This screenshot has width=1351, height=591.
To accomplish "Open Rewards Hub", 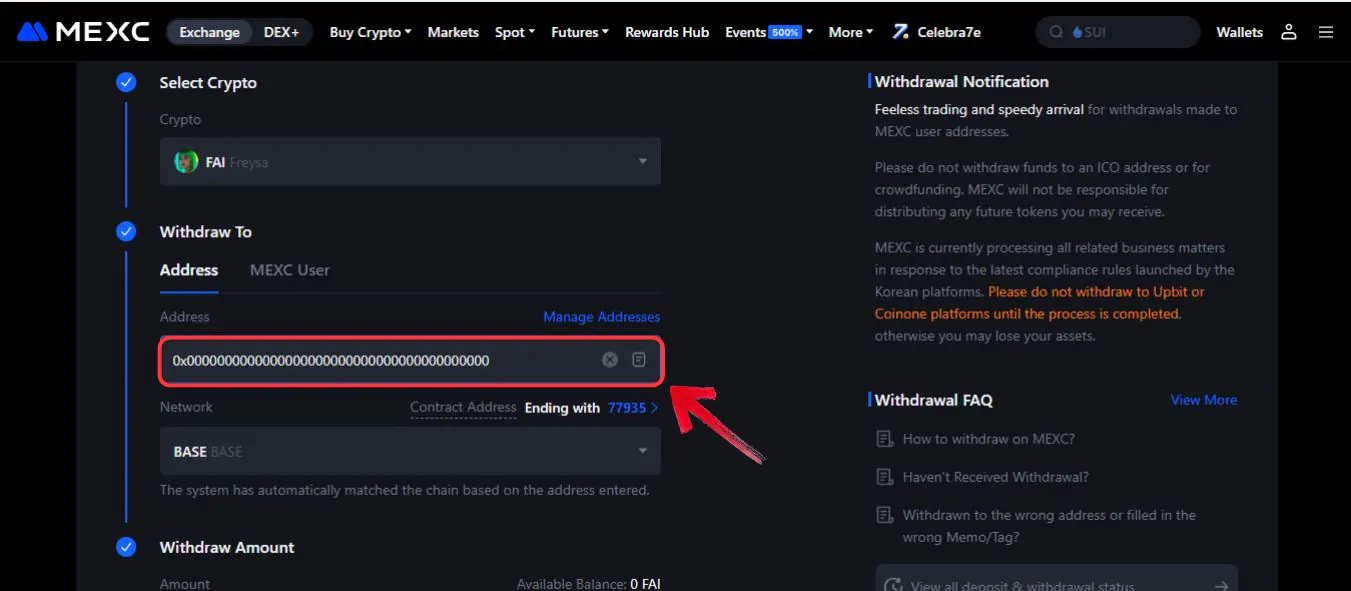I will [667, 32].
